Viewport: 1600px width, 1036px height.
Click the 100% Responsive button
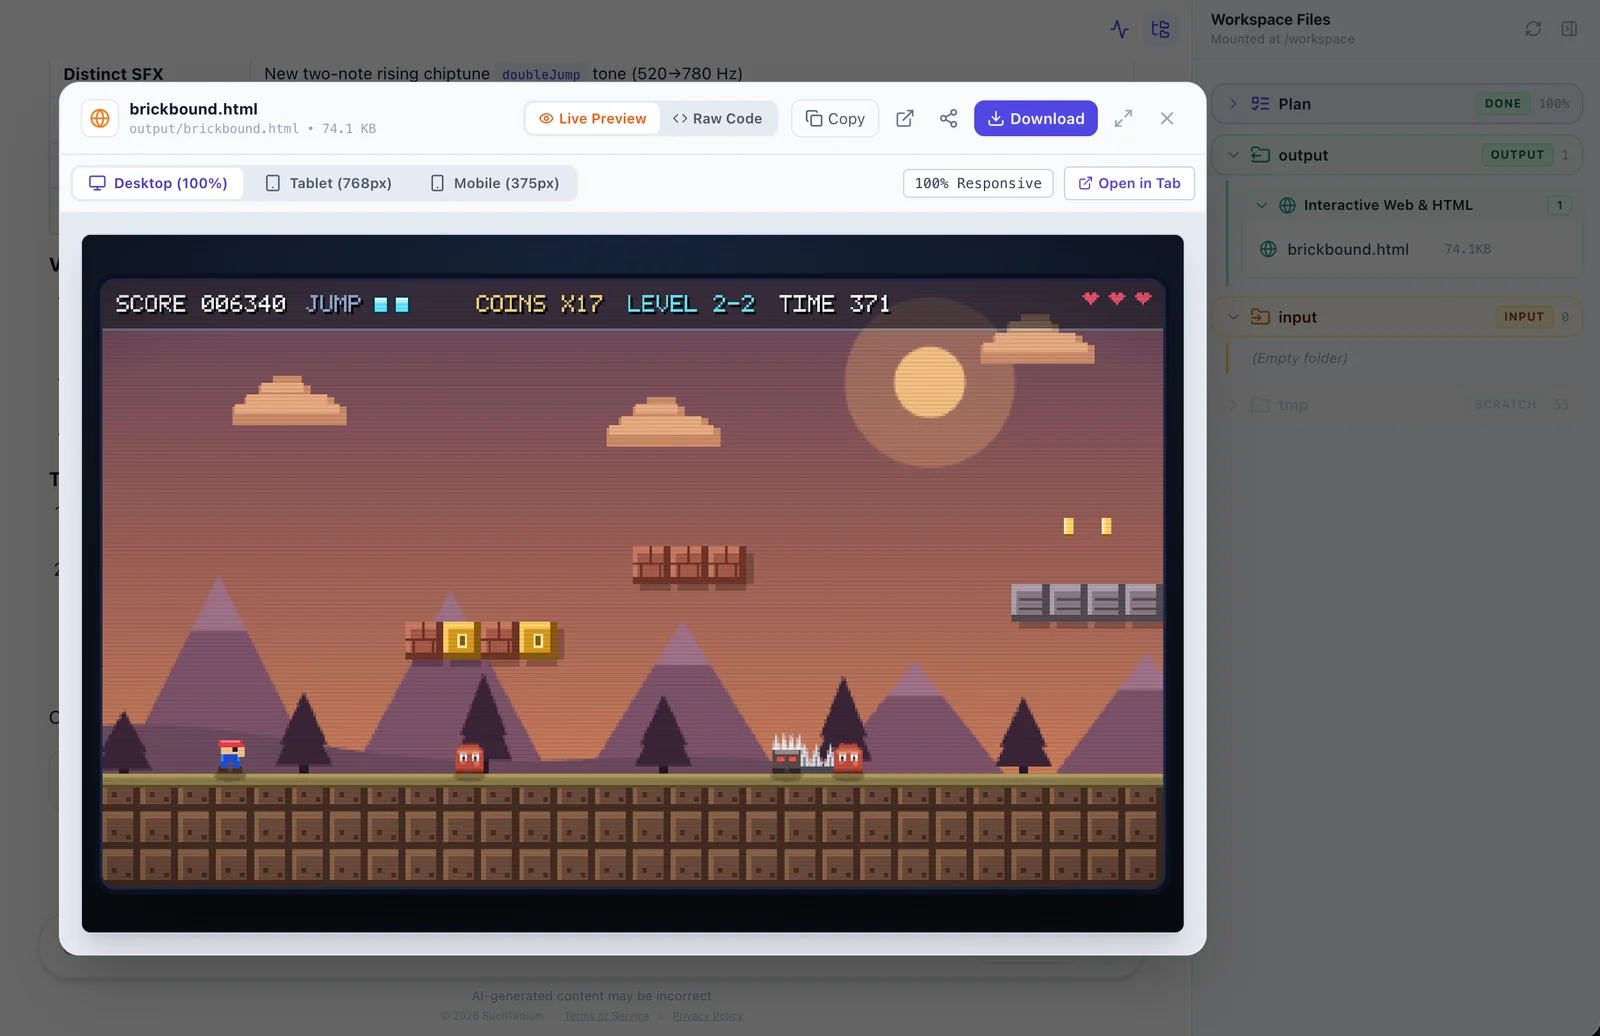(x=978, y=183)
